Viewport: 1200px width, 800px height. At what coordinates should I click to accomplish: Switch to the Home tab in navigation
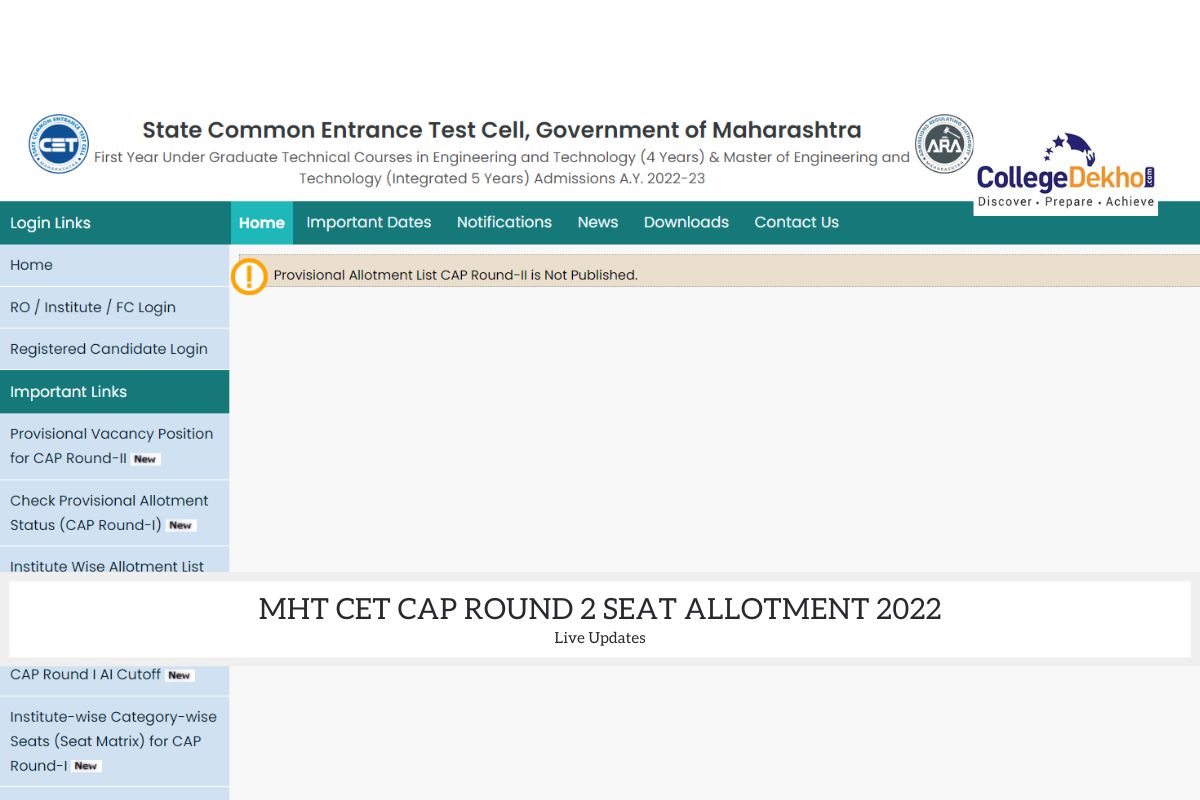coord(261,222)
